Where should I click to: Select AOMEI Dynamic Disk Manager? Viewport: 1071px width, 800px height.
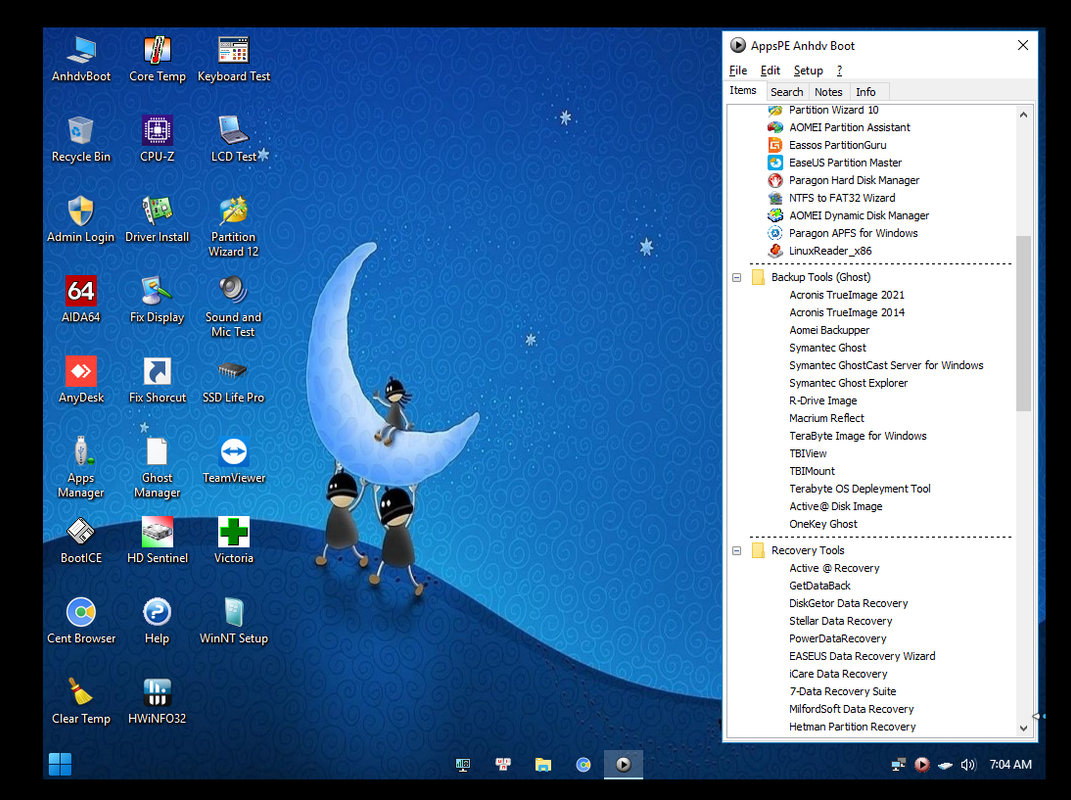[x=859, y=216]
